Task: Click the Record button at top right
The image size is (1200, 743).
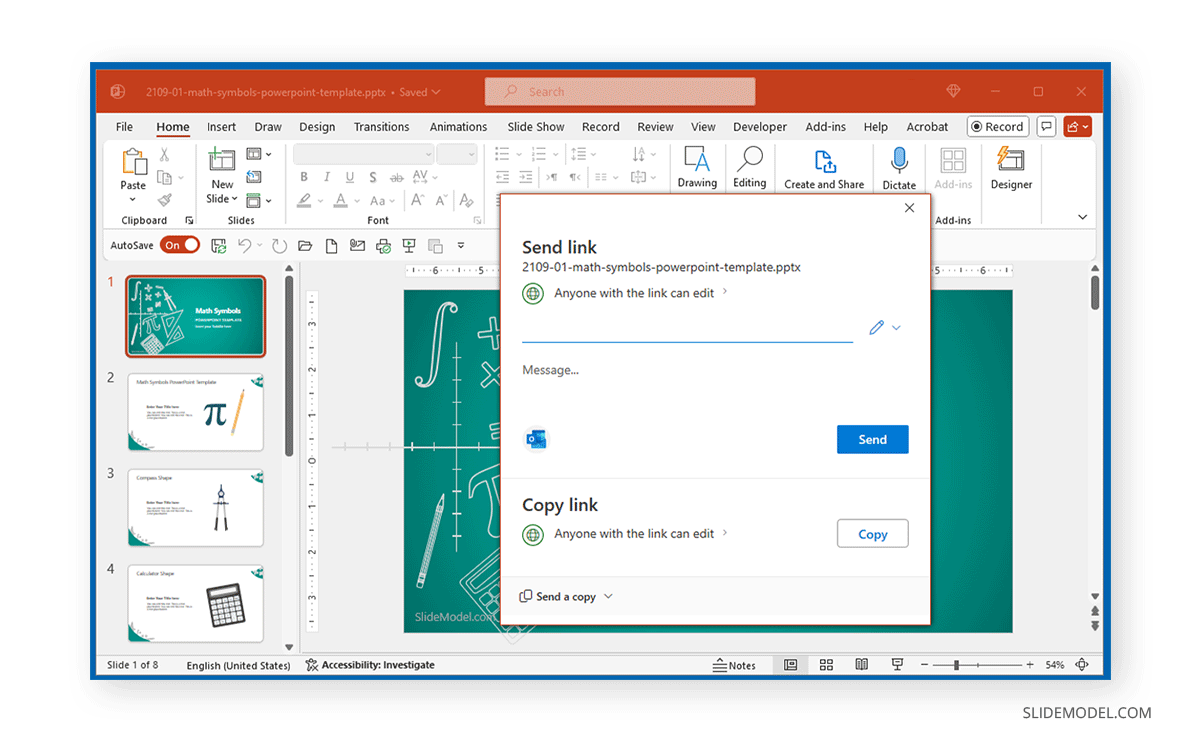Action: tap(997, 127)
